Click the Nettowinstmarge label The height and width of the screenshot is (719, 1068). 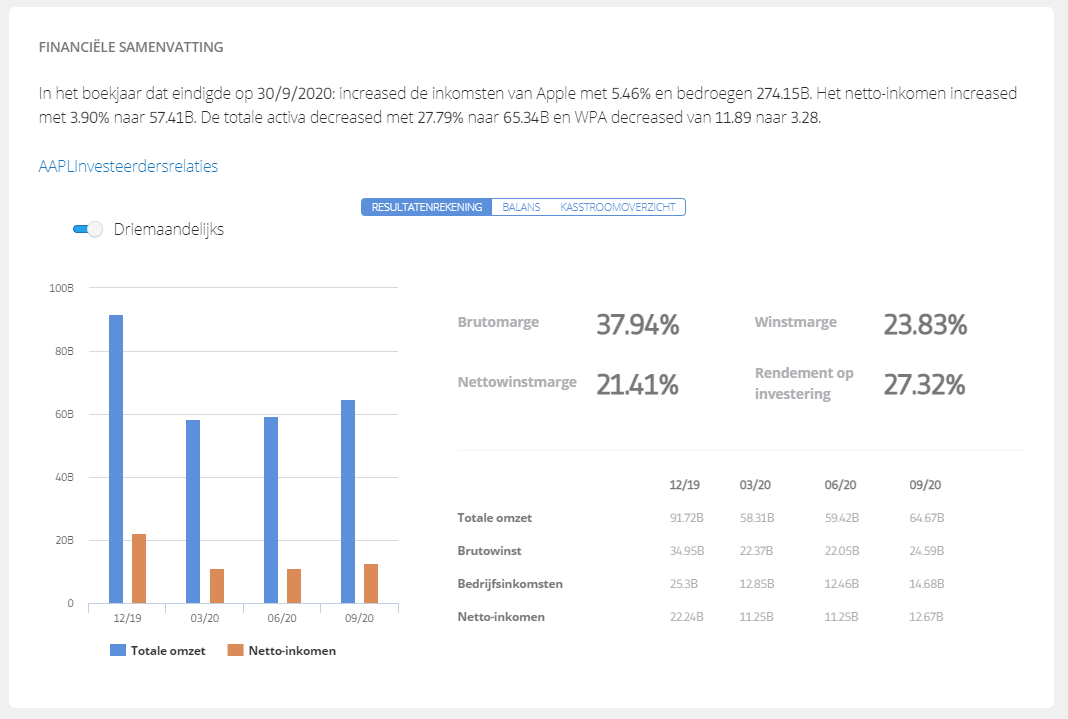[x=517, y=382]
